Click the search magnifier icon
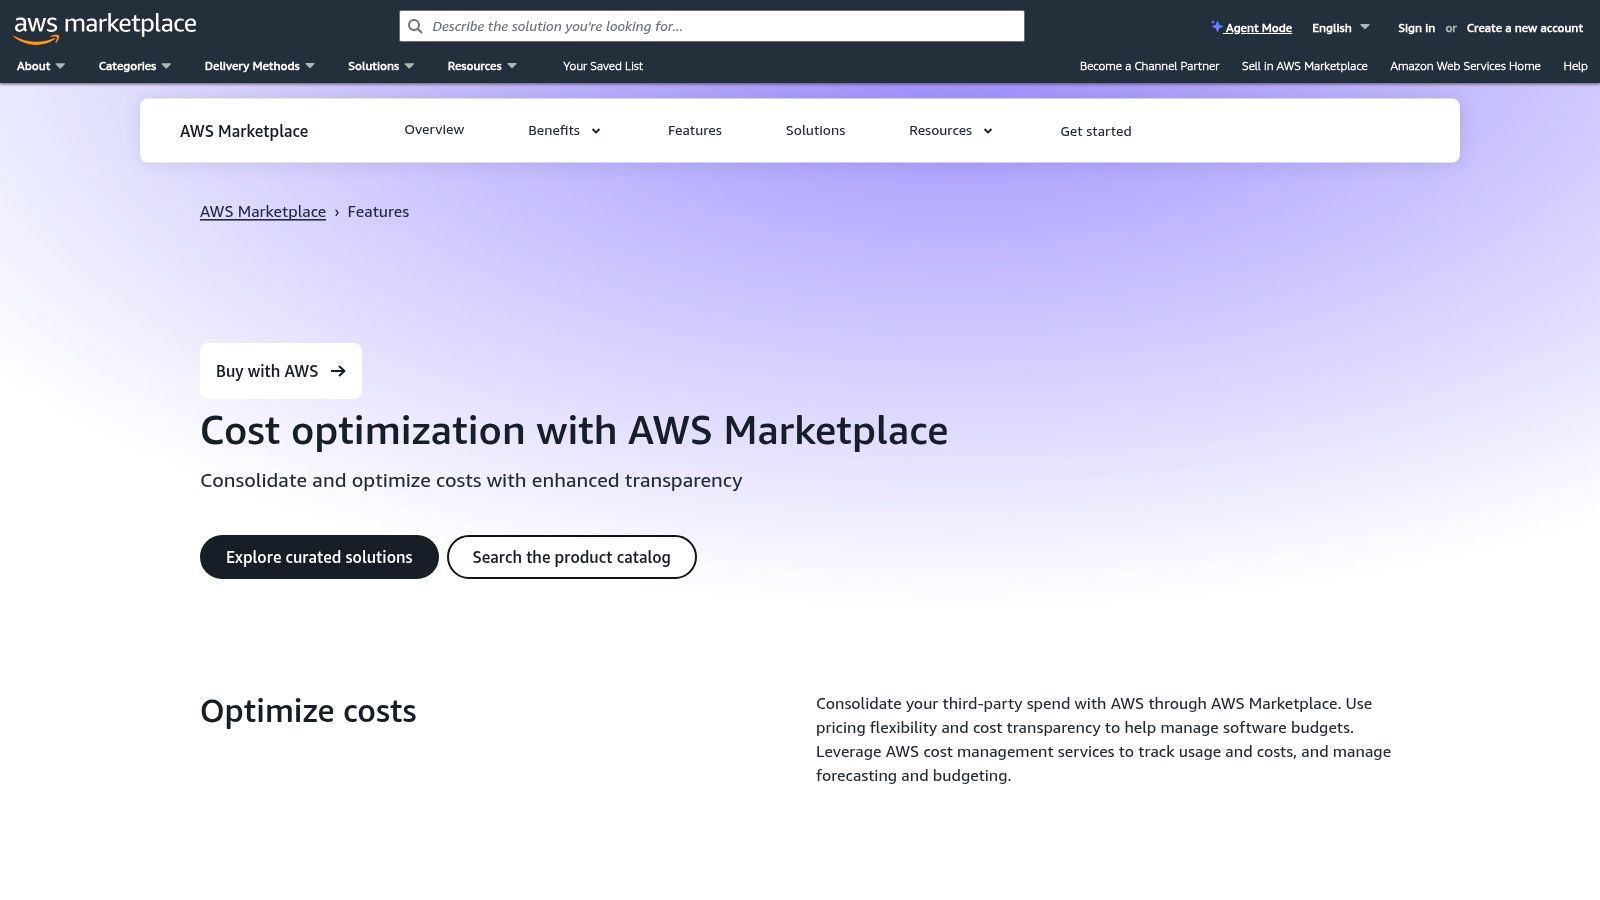Screen dimensions: 1600x900 coord(415,26)
